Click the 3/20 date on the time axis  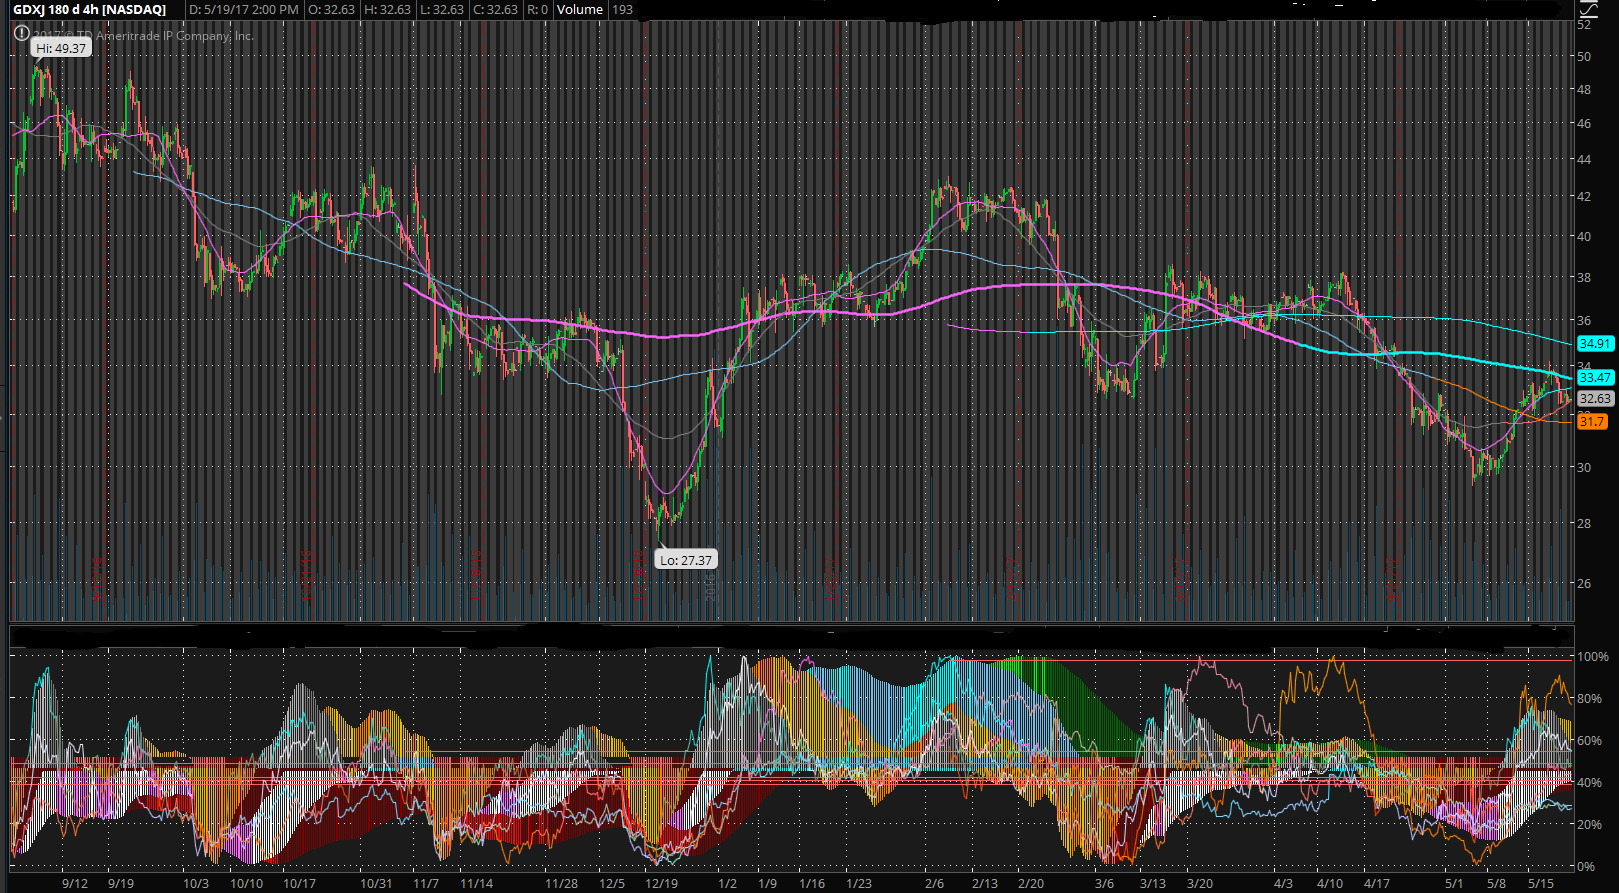[x=1200, y=884]
